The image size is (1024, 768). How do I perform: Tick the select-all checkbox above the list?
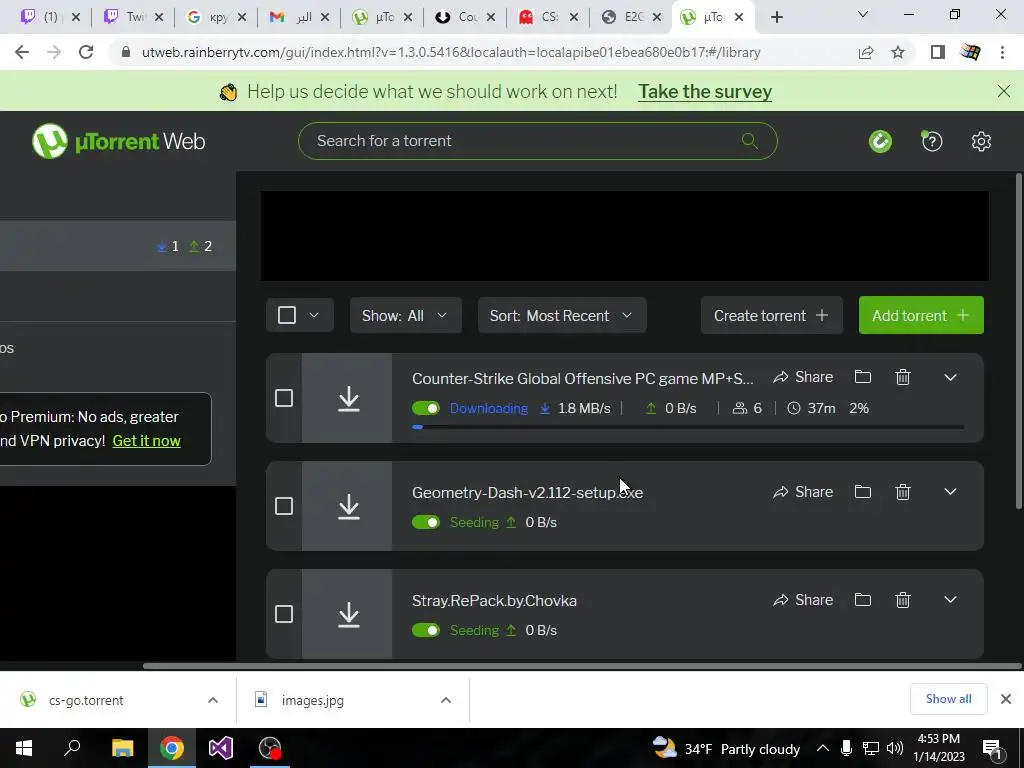pyautogui.click(x=287, y=315)
